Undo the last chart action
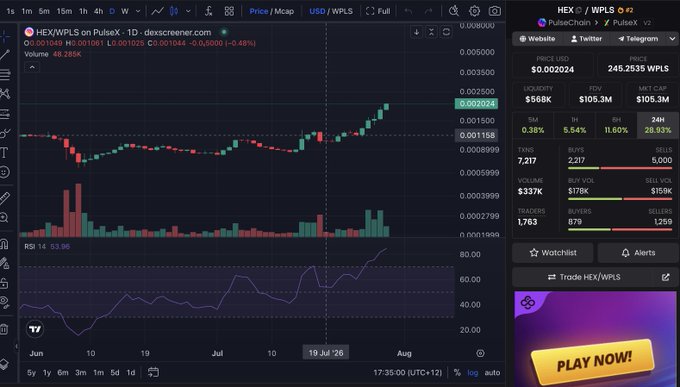Viewport: 680px width, 387px height. pyautogui.click(x=408, y=11)
